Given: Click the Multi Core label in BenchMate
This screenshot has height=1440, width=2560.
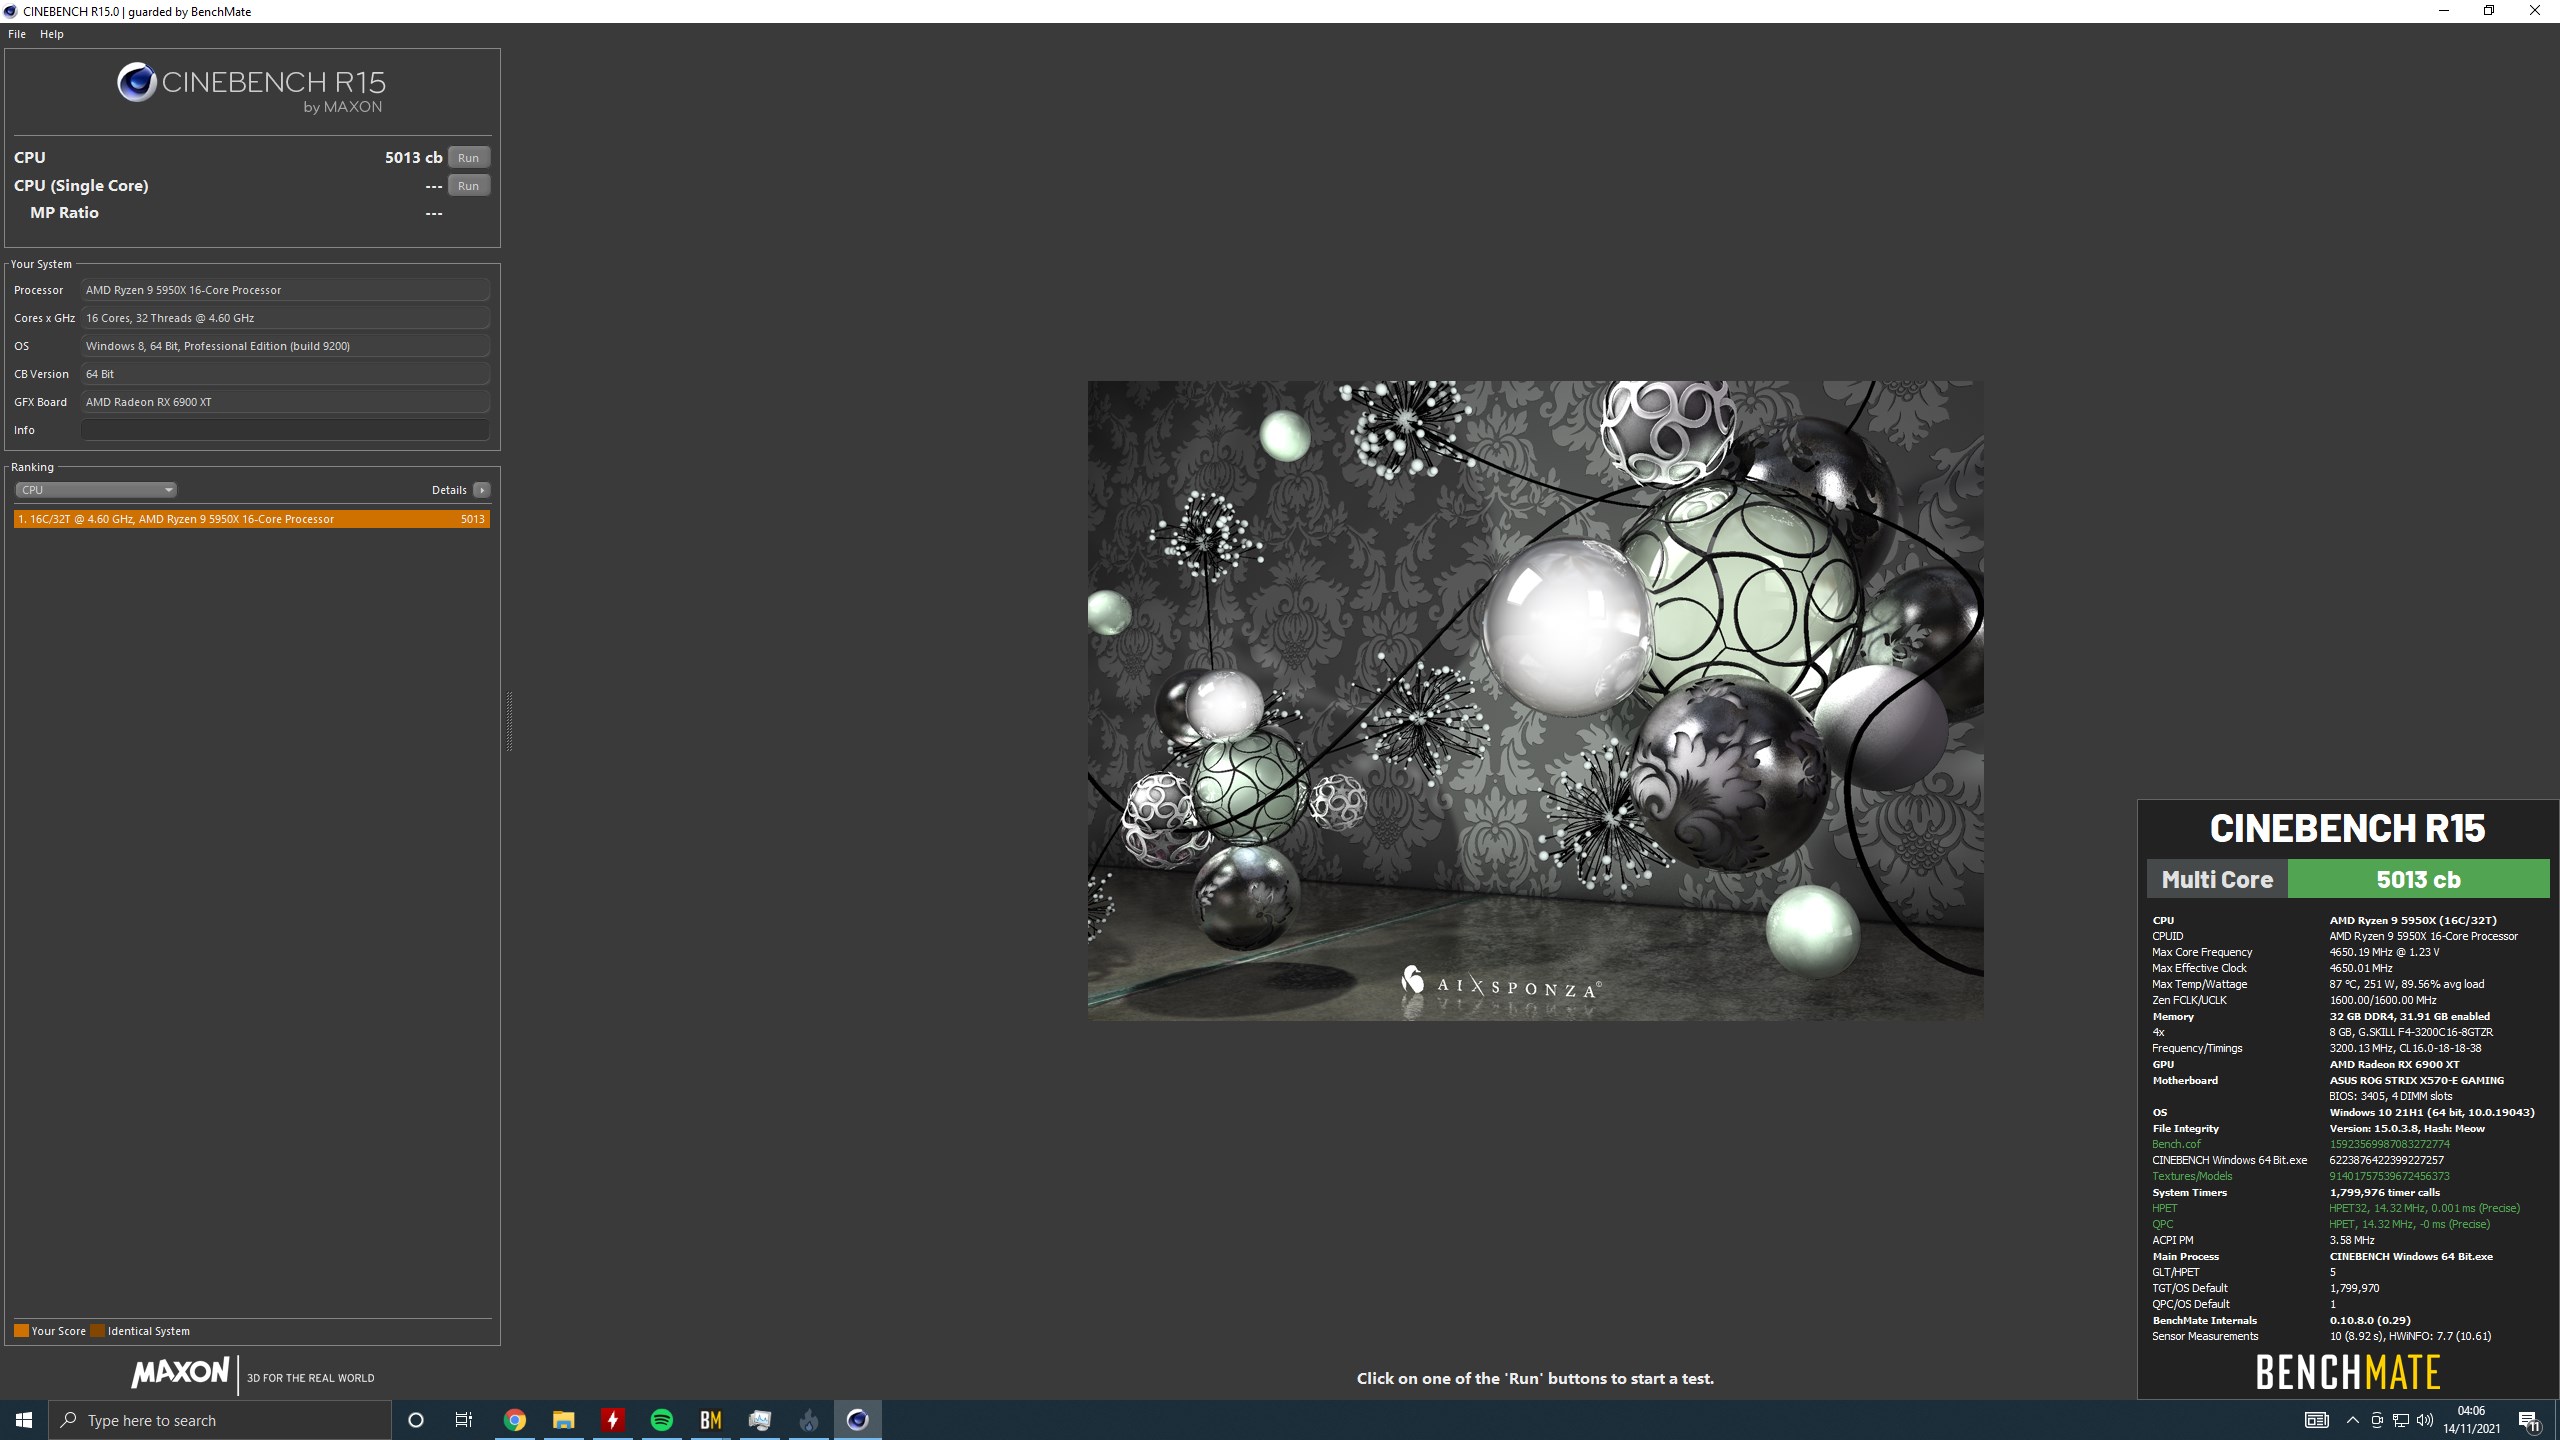Looking at the screenshot, I should pos(2217,879).
